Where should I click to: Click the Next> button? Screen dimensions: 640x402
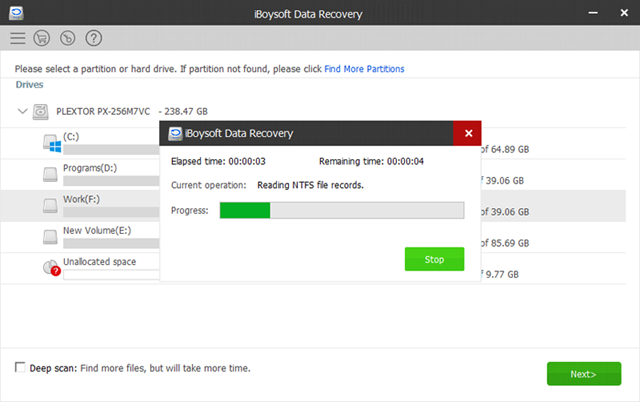[x=584, y=374]
